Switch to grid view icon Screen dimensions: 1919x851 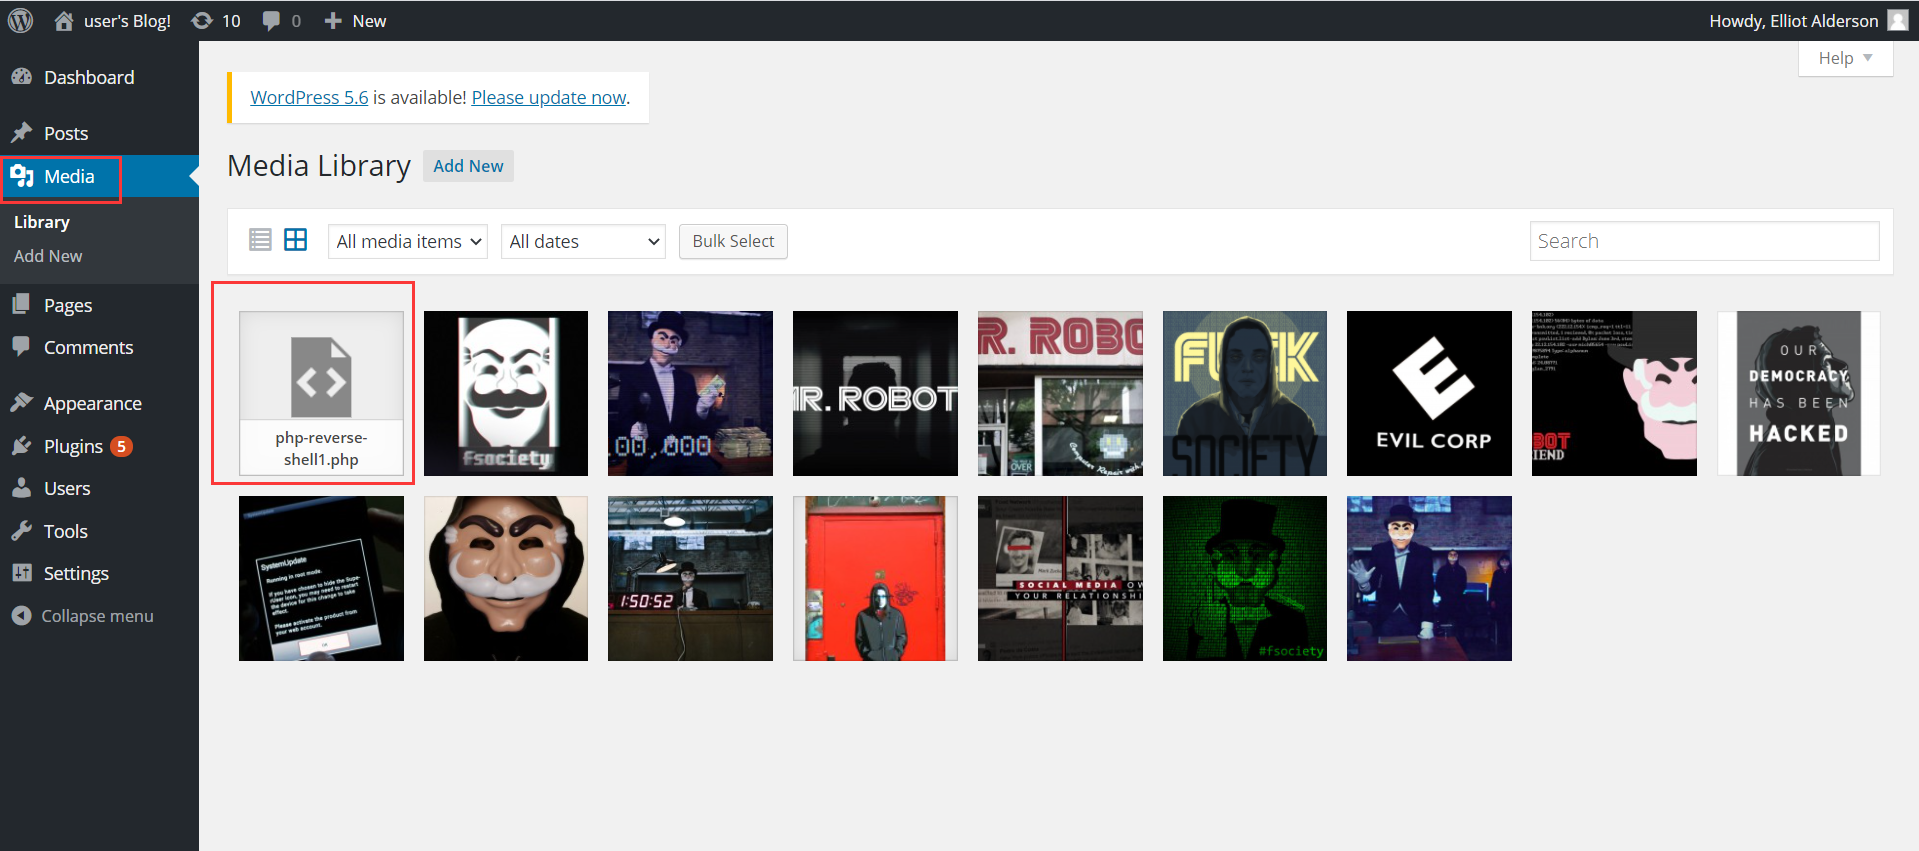tap(296, 240)
